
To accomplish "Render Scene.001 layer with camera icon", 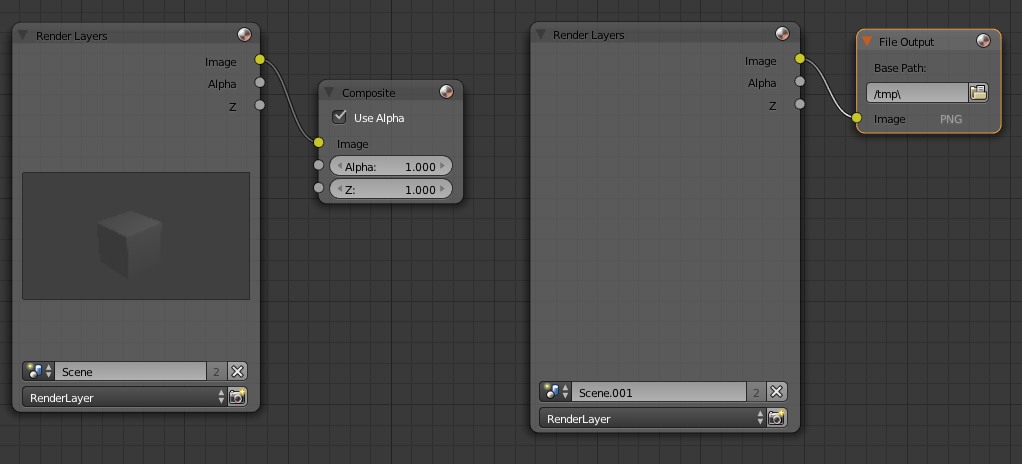I will coord(776,418).
